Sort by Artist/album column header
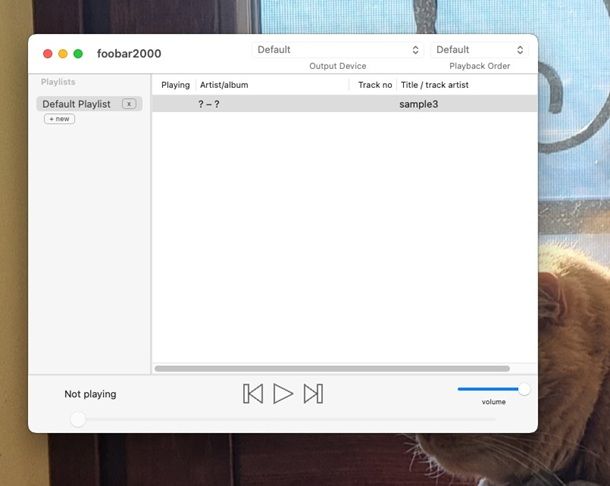Image resolution: width=610 pixels, height=486 pixels. coord(224,85)
